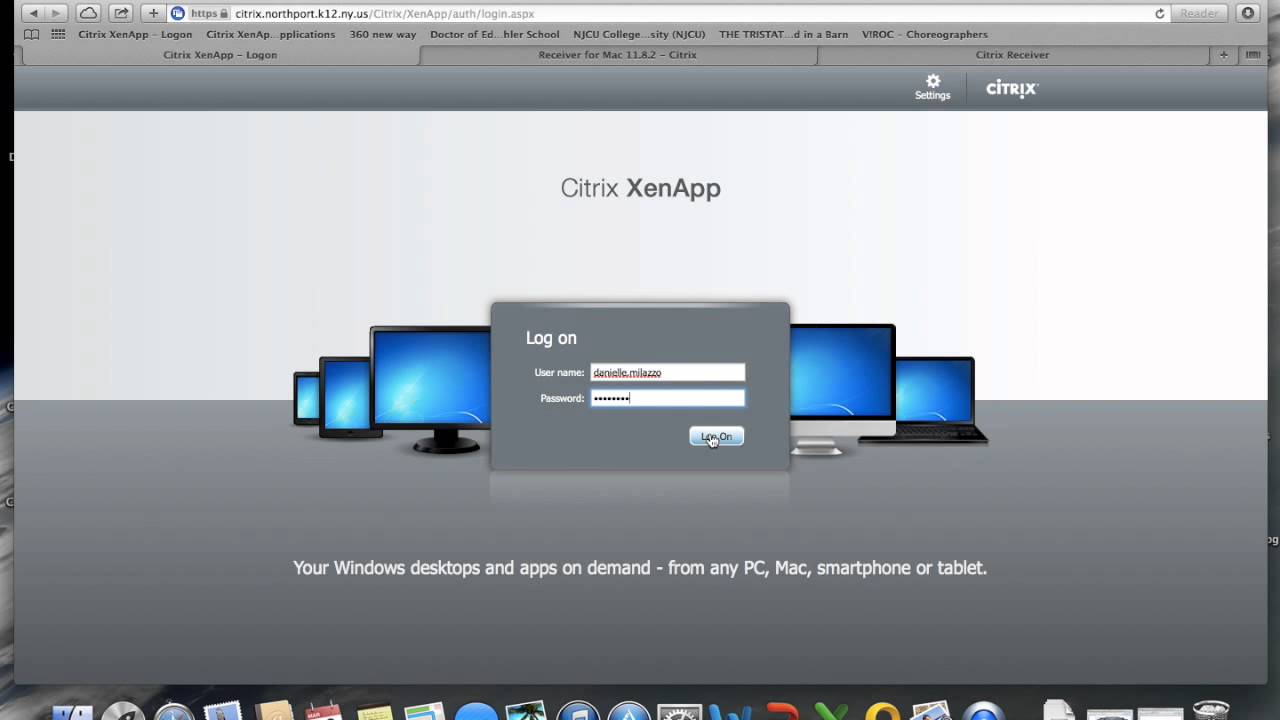Click the Password input field
Image resolution: width=1280 pixels, height=720 pixels.
(x=667, y=398)
